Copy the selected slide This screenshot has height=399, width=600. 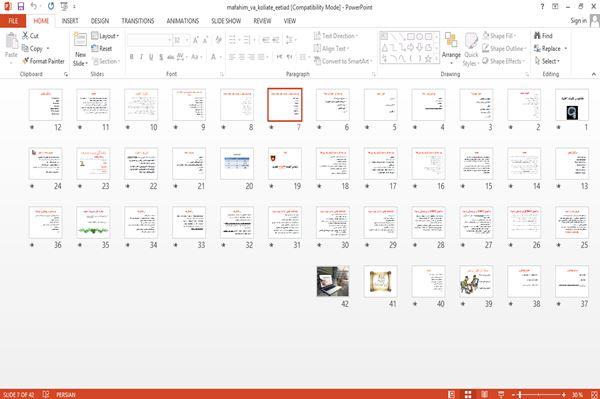(x=32, y=49)
